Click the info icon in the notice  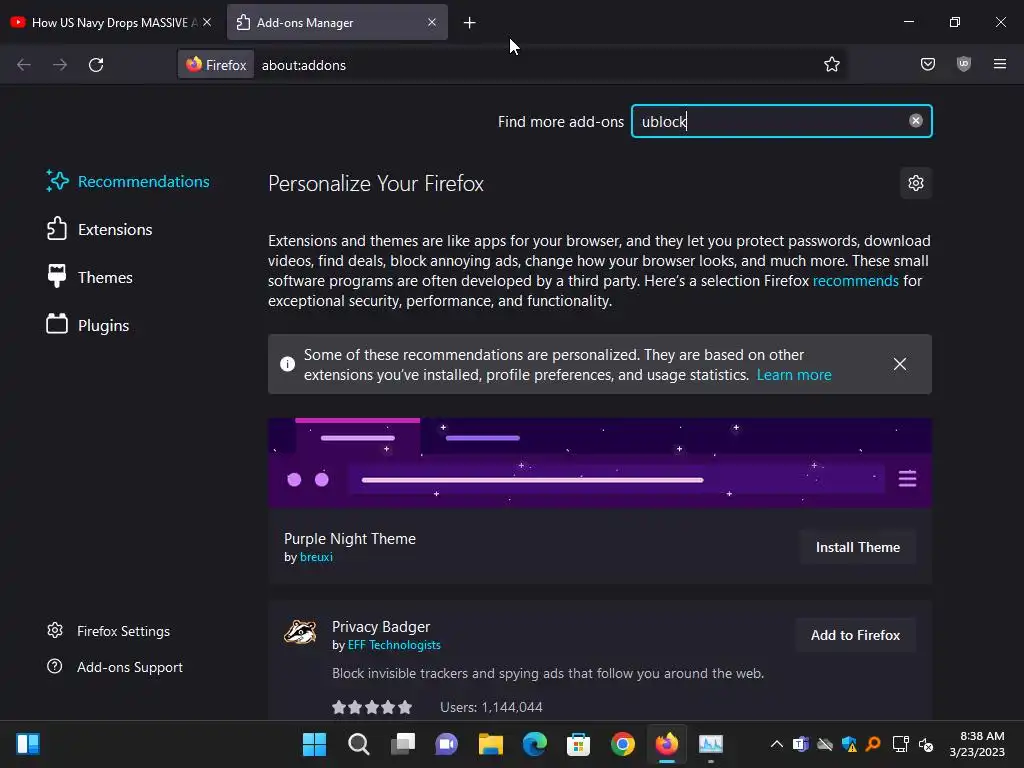pyautogui.click(x=287, y=364)
